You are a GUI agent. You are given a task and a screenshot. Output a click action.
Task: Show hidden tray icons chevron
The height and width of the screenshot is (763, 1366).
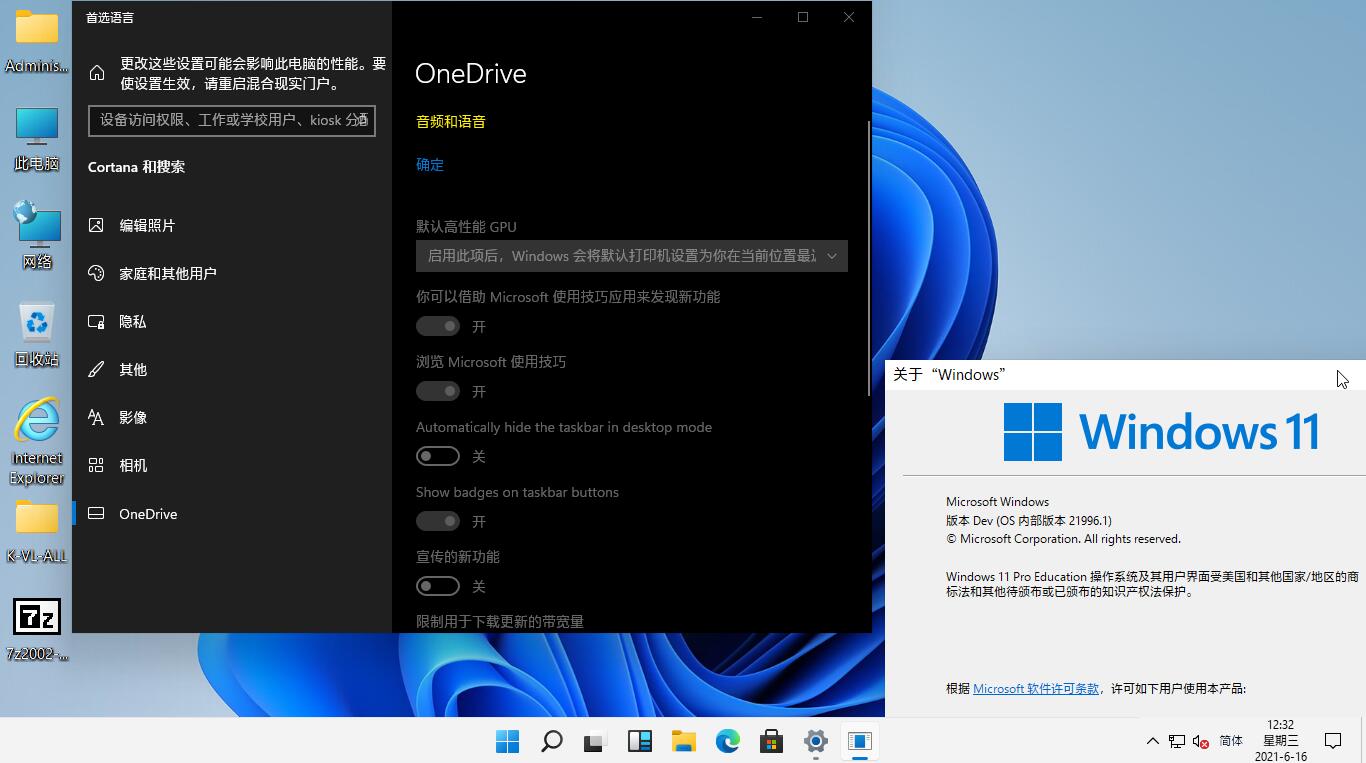tap(1152, 741)
